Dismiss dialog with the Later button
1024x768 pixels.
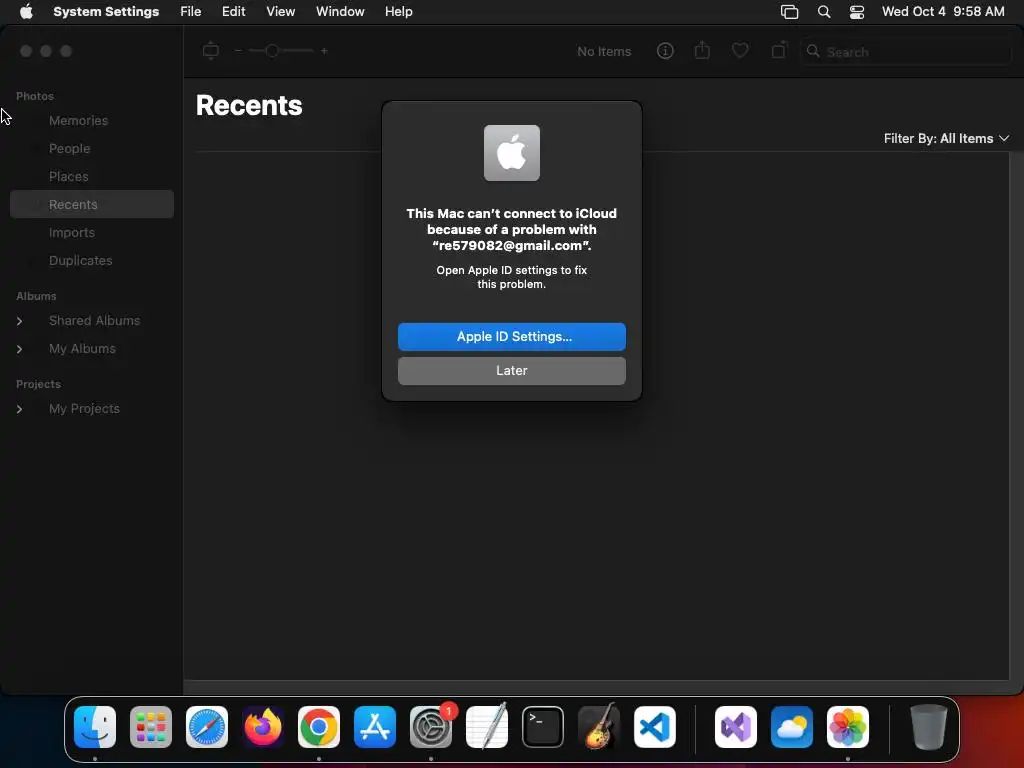click(511, 370)
